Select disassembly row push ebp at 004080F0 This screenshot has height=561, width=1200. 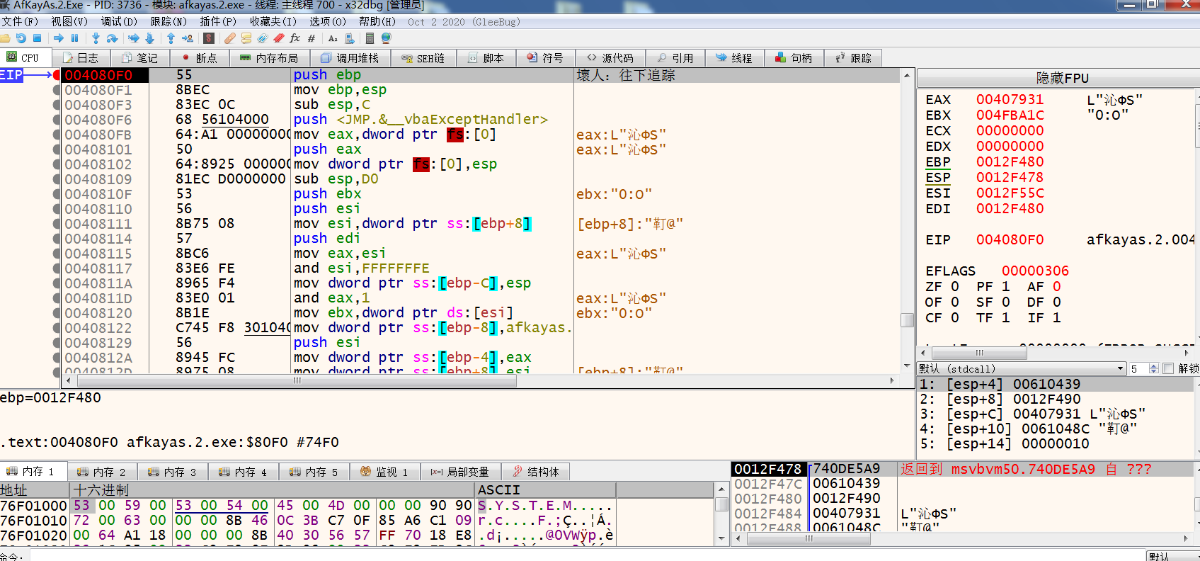pos(480,75)
